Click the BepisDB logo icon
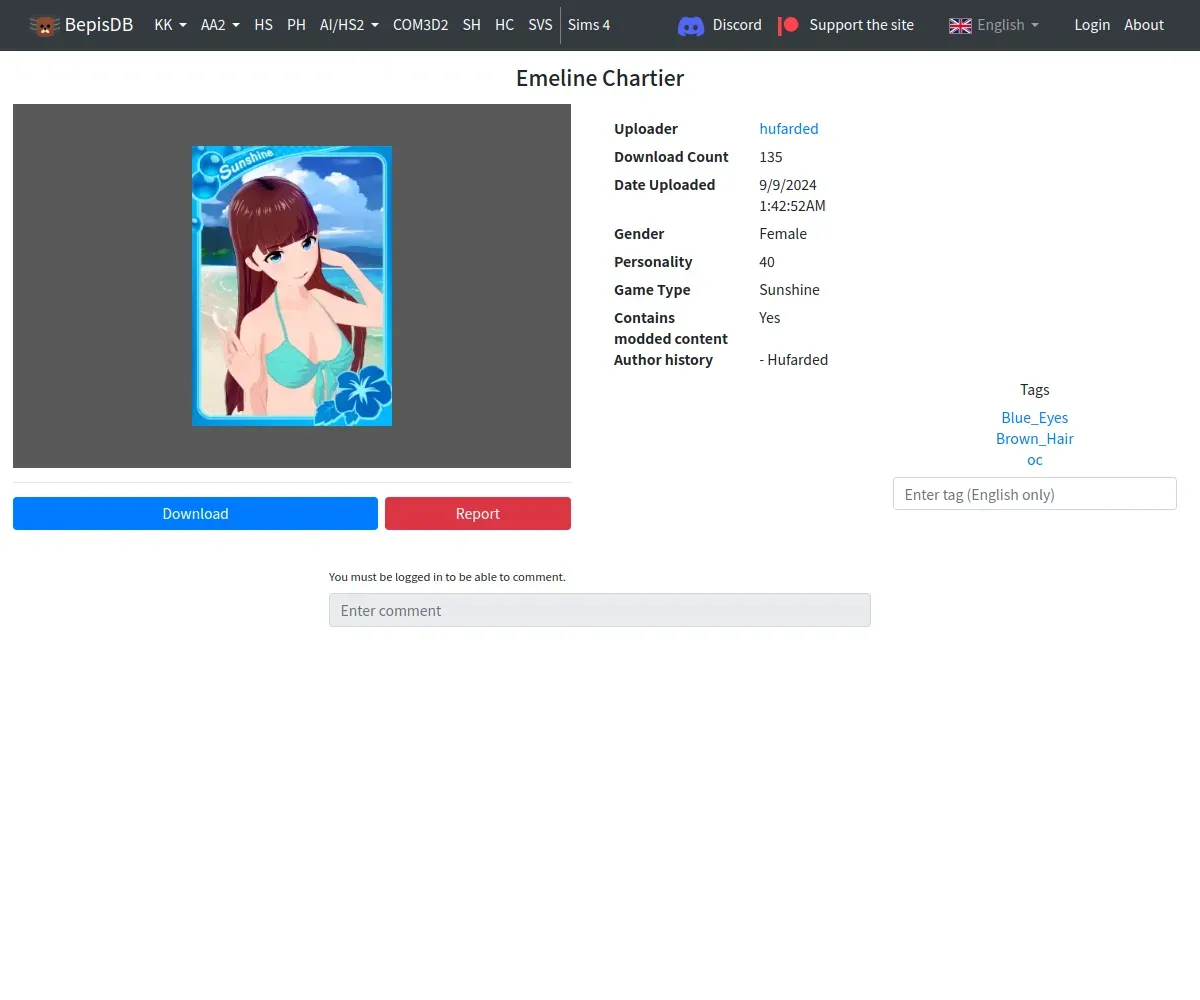Viewport: 1200px width, 1000px height. click(x=44, y=25)
